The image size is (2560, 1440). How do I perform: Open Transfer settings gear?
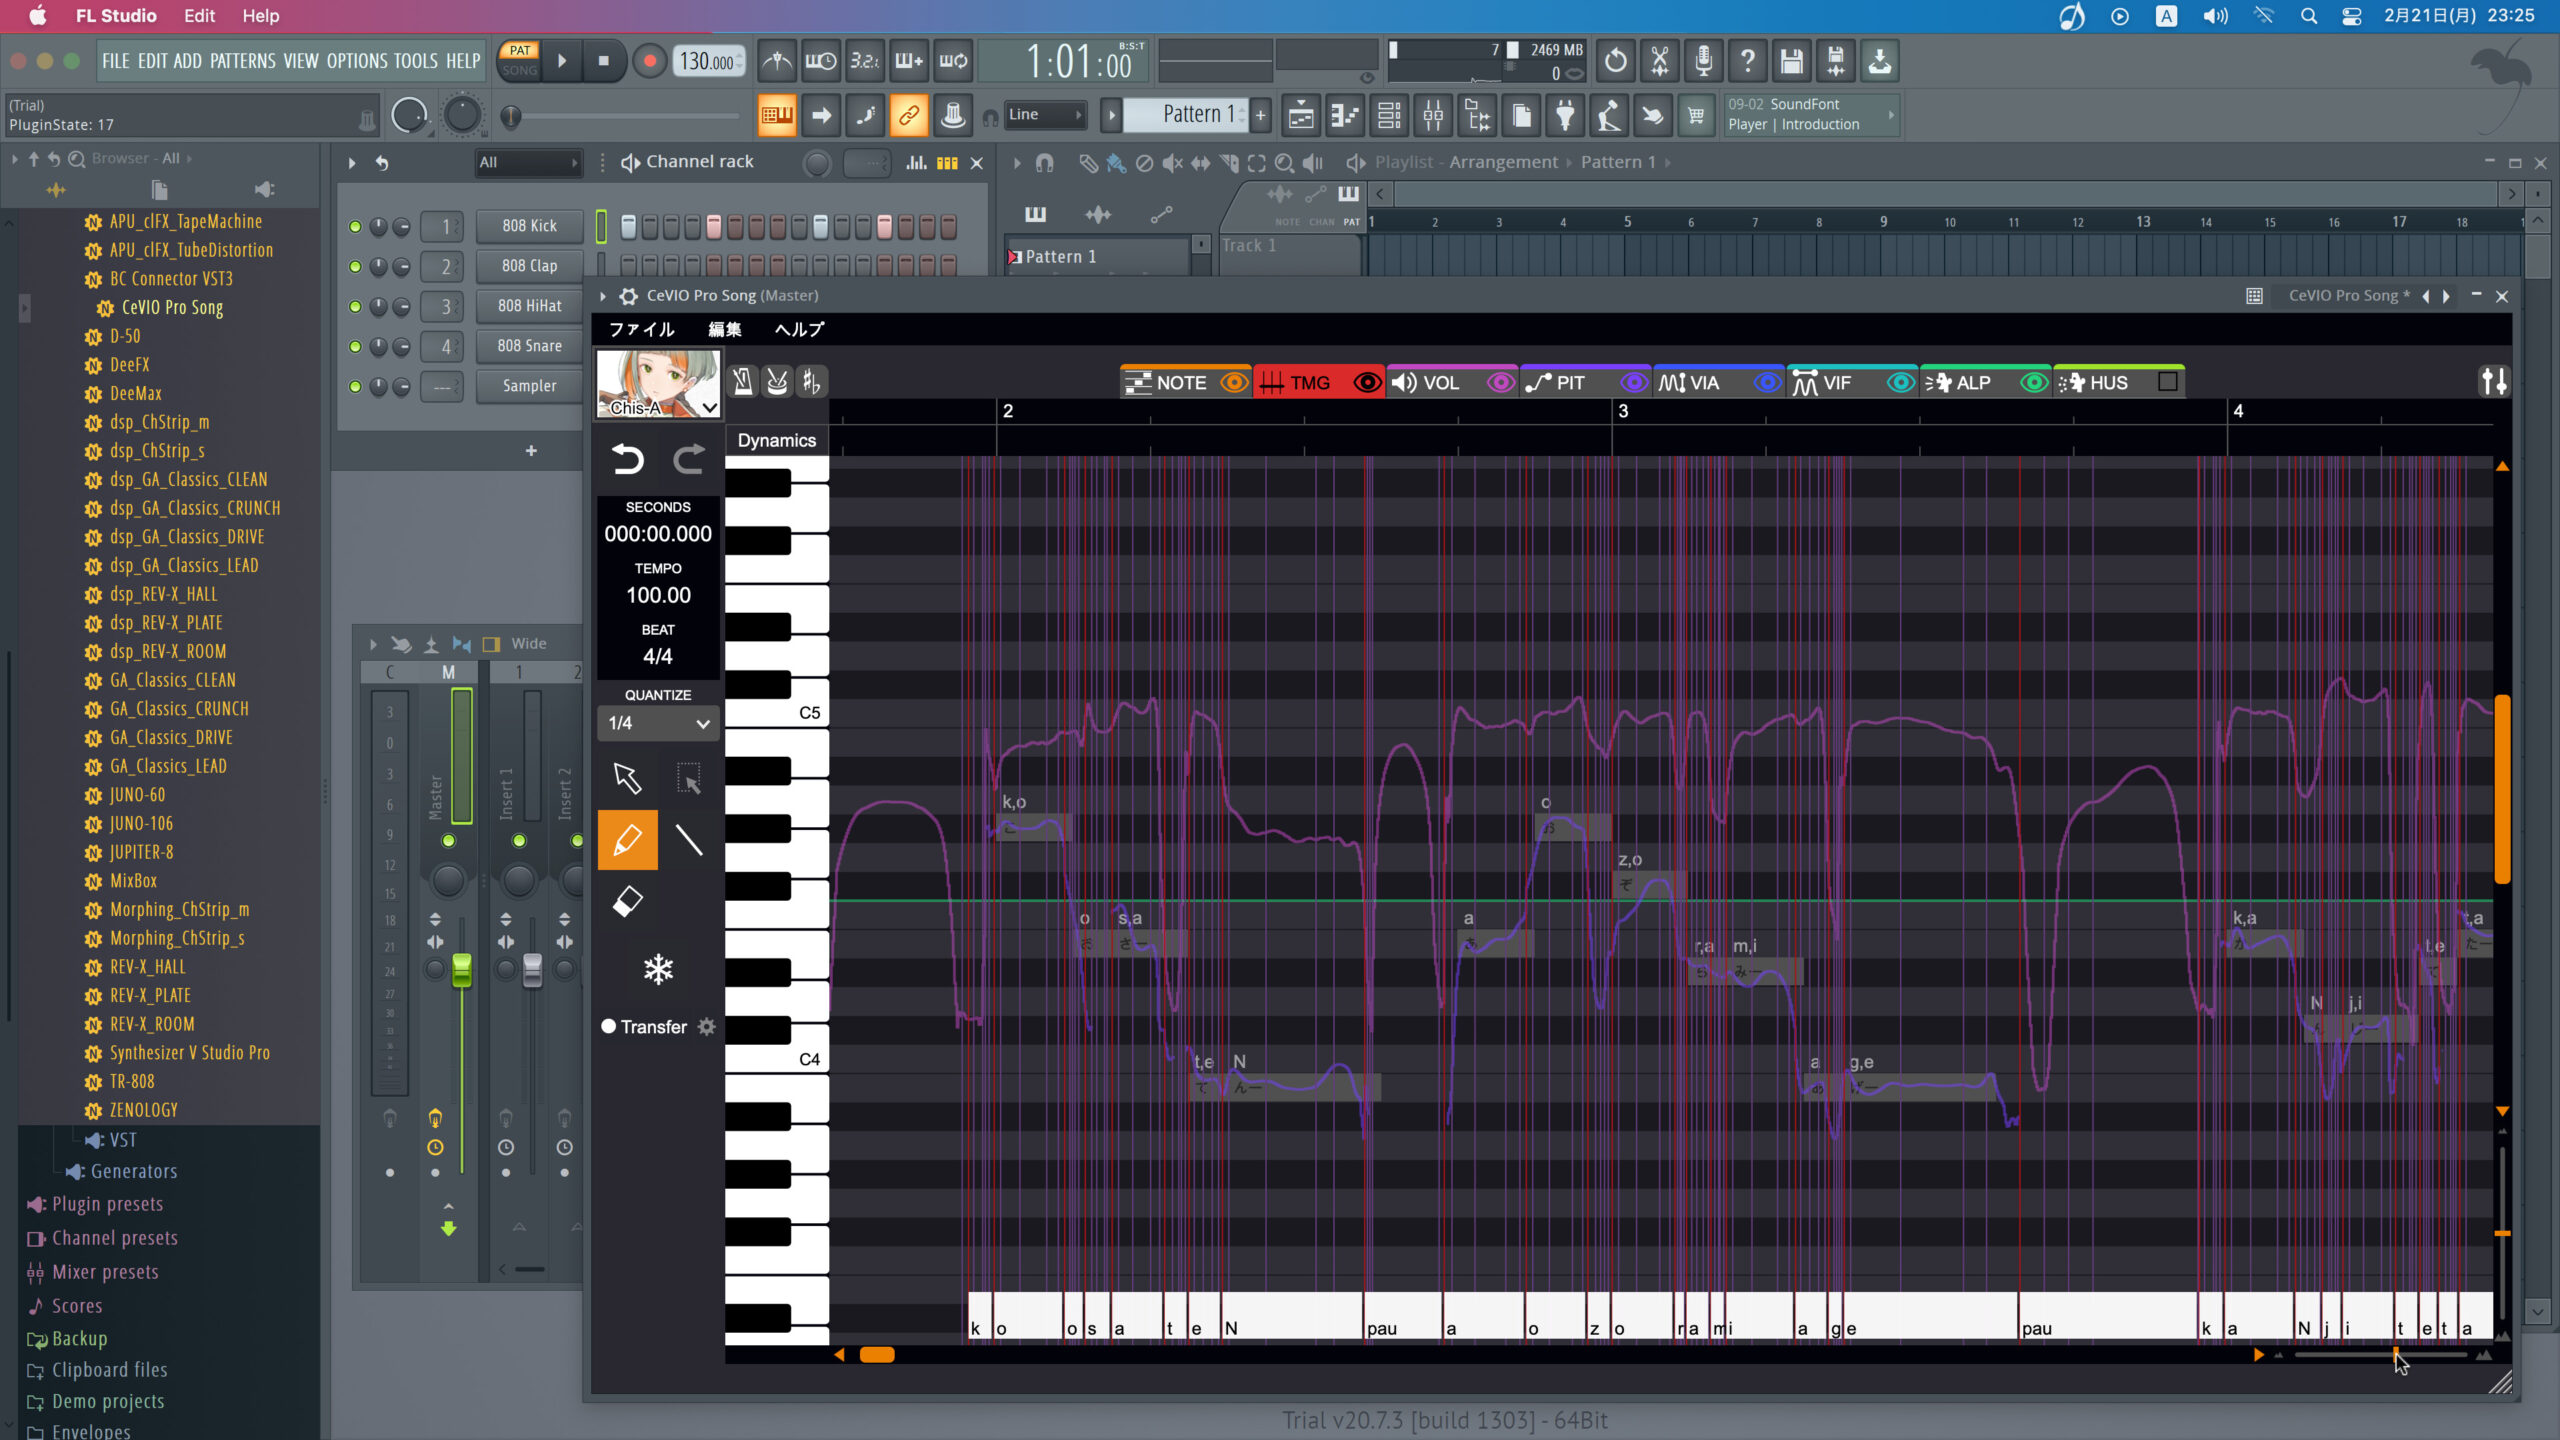click(707, 1027)
